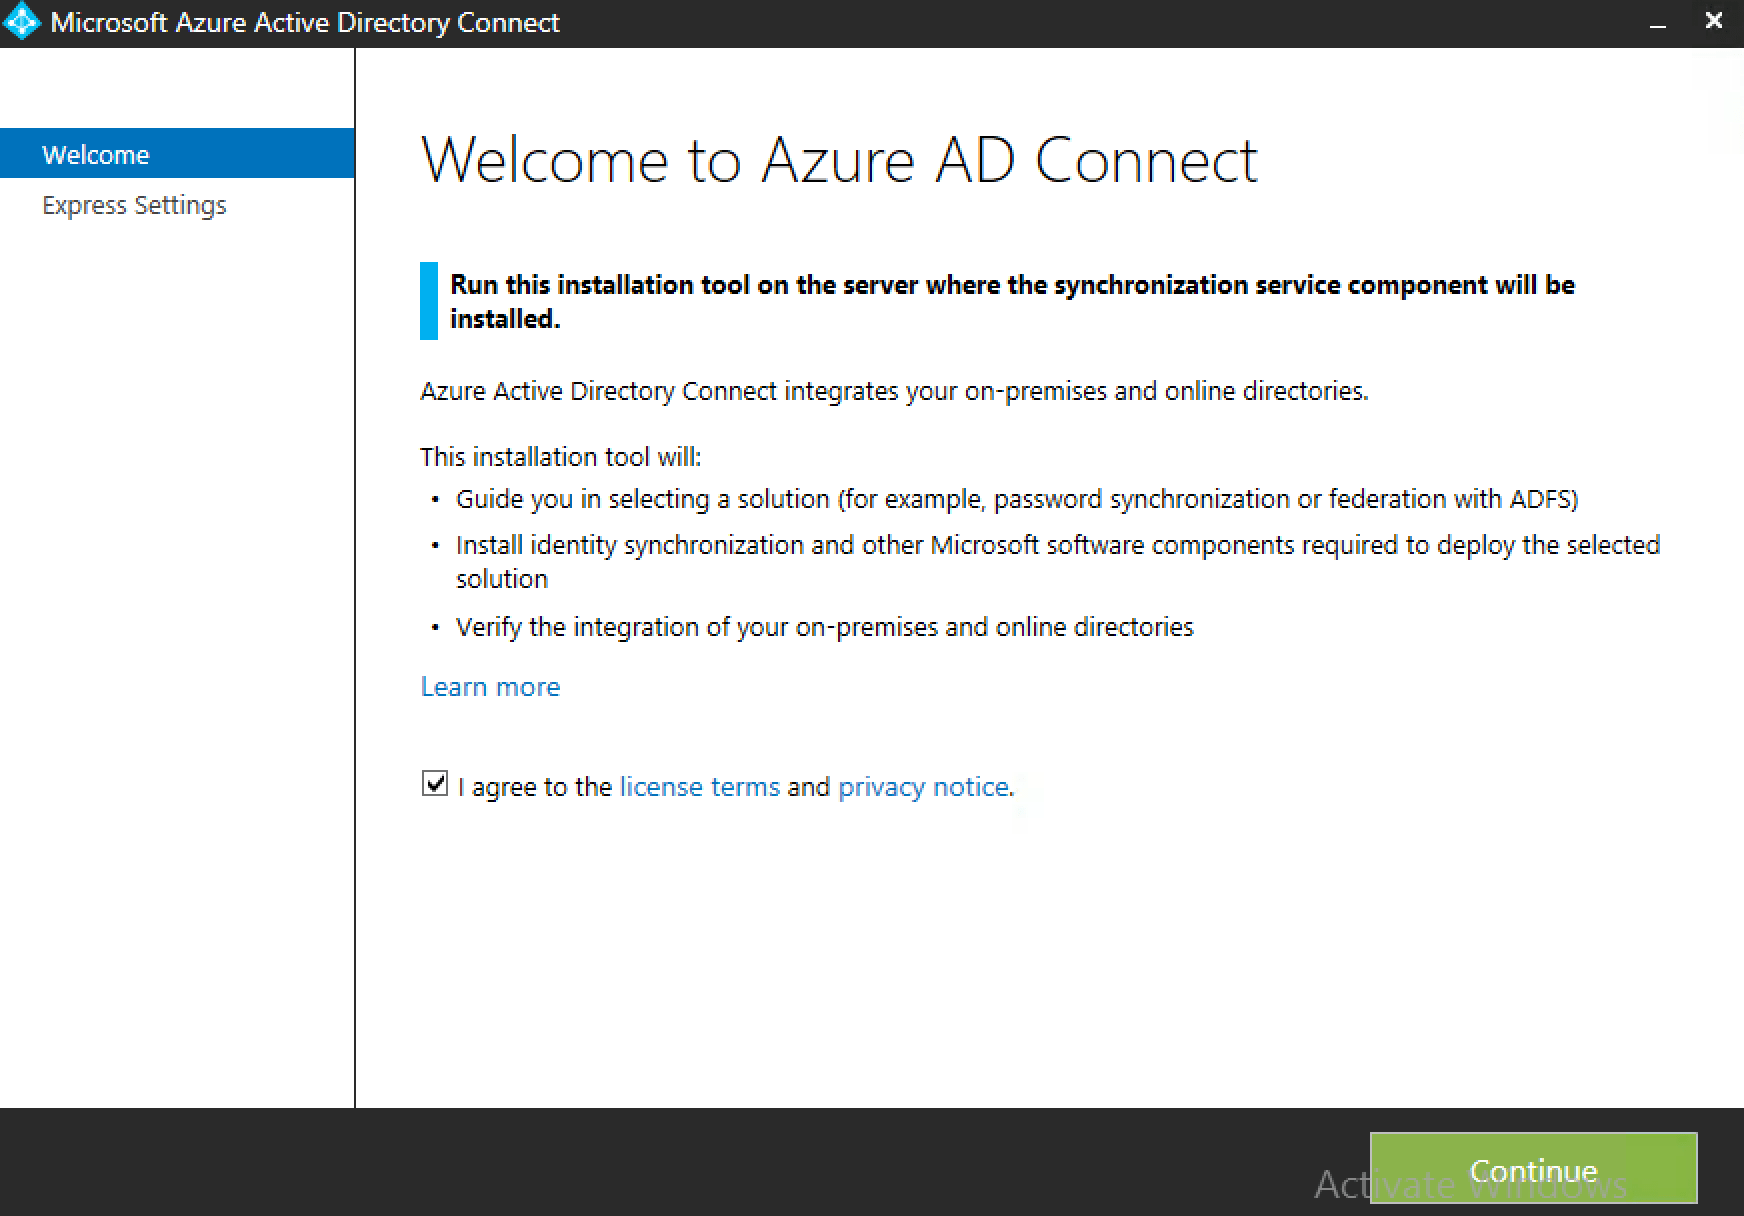Open the Express Settings step

pos(134,204)
